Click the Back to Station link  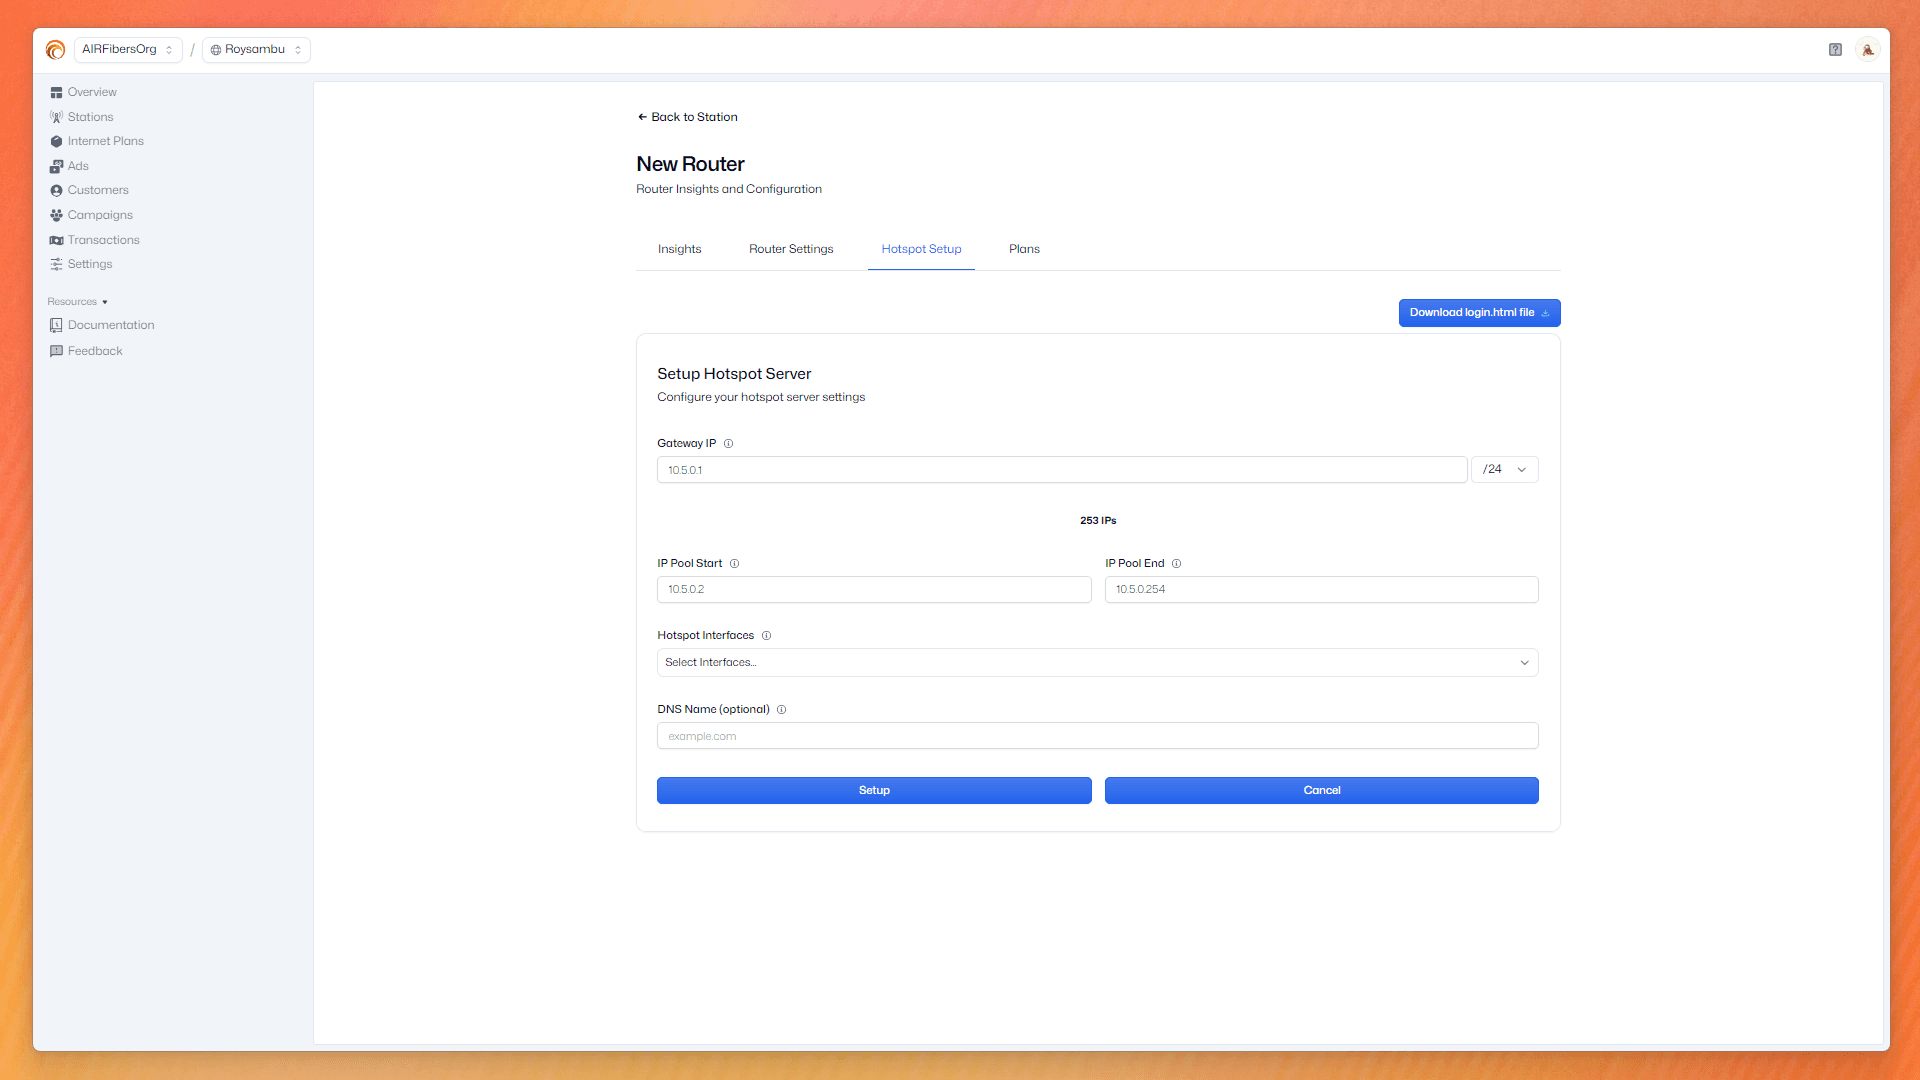(688, 117)
